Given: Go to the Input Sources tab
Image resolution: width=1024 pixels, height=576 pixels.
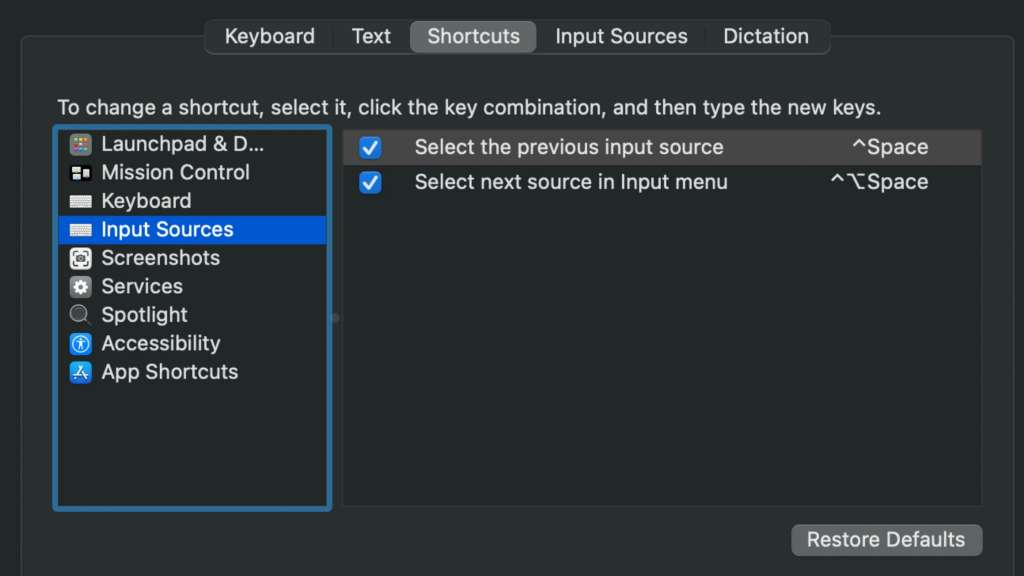Looking at the screenshot, I should (x=621, y=37).
